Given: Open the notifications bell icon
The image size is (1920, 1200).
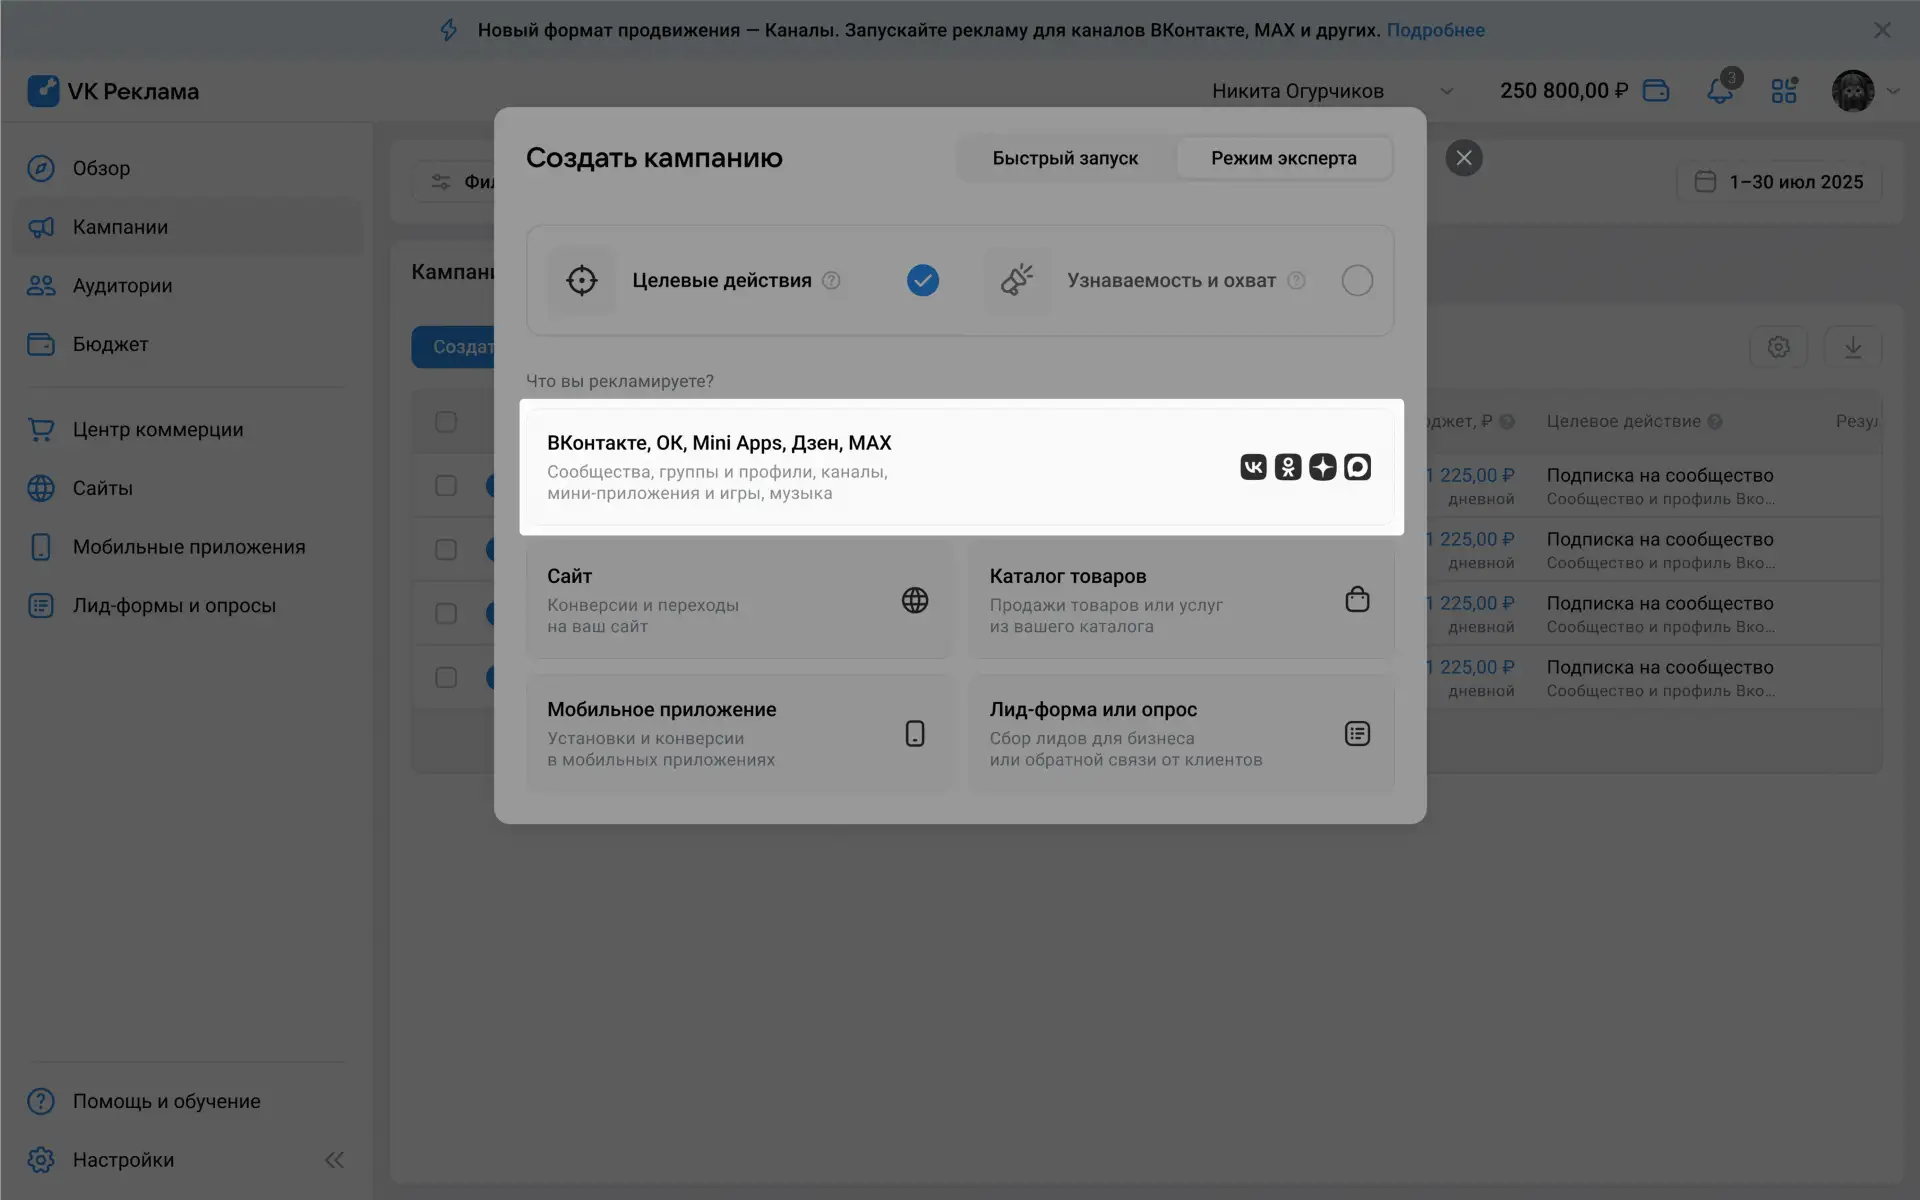Looking at the screenshot, I should (1720, 91).
